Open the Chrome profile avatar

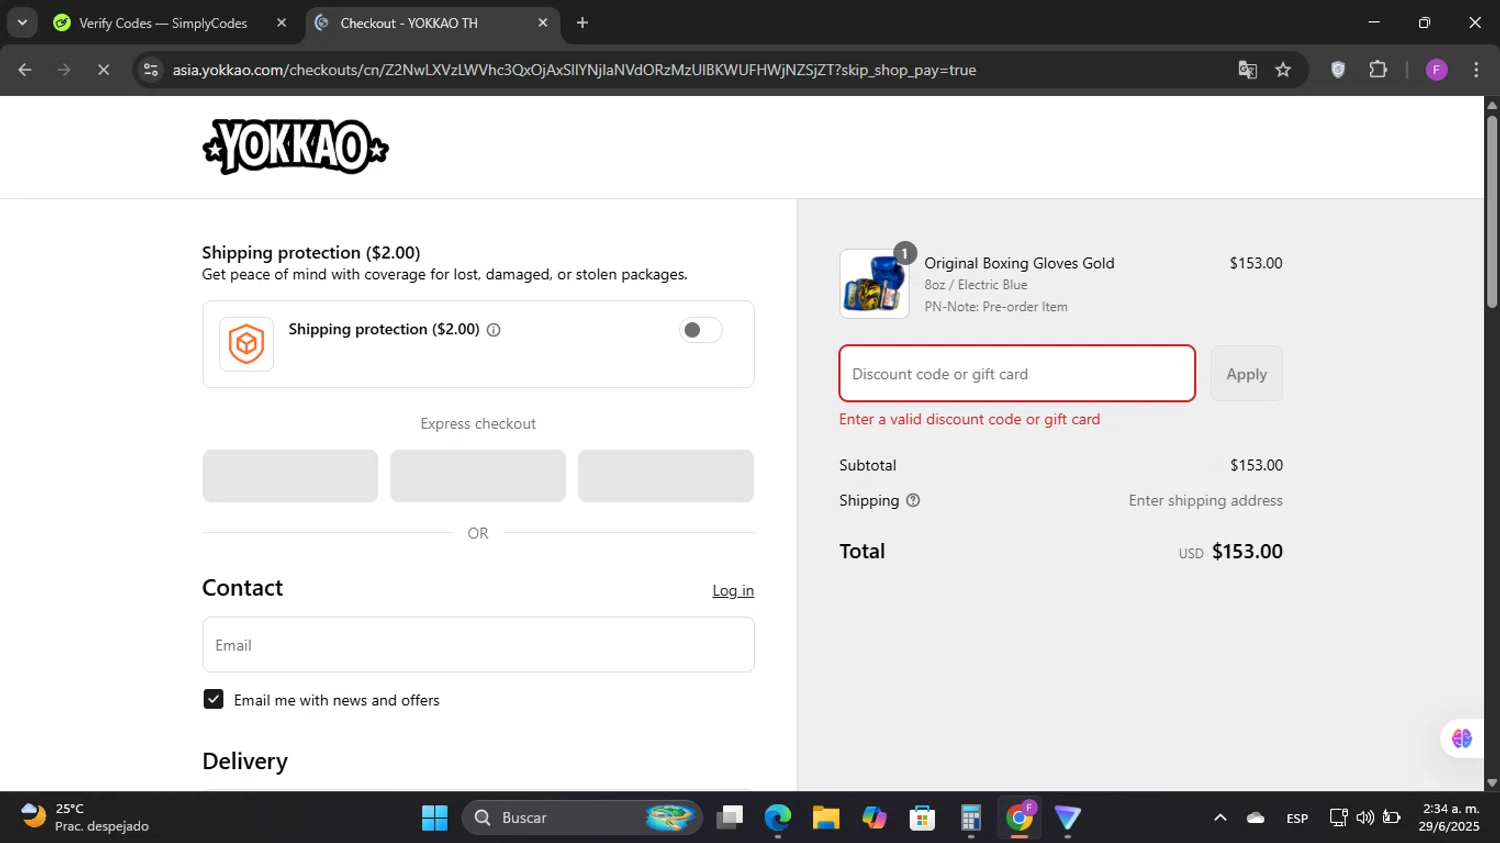tap(1436, 70)
